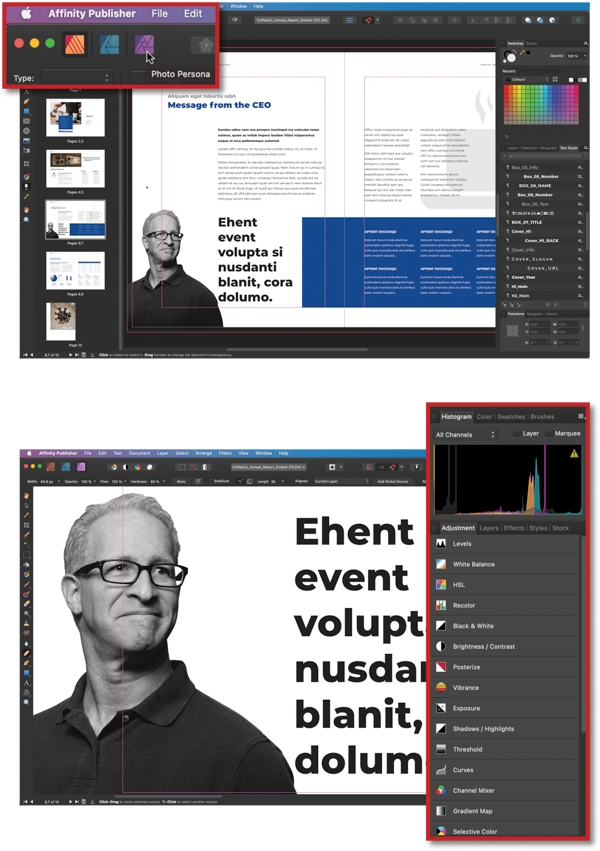Screen dimensions: 600x851
Task: Open the All Channels dropdown
Action: click(465, 434)
